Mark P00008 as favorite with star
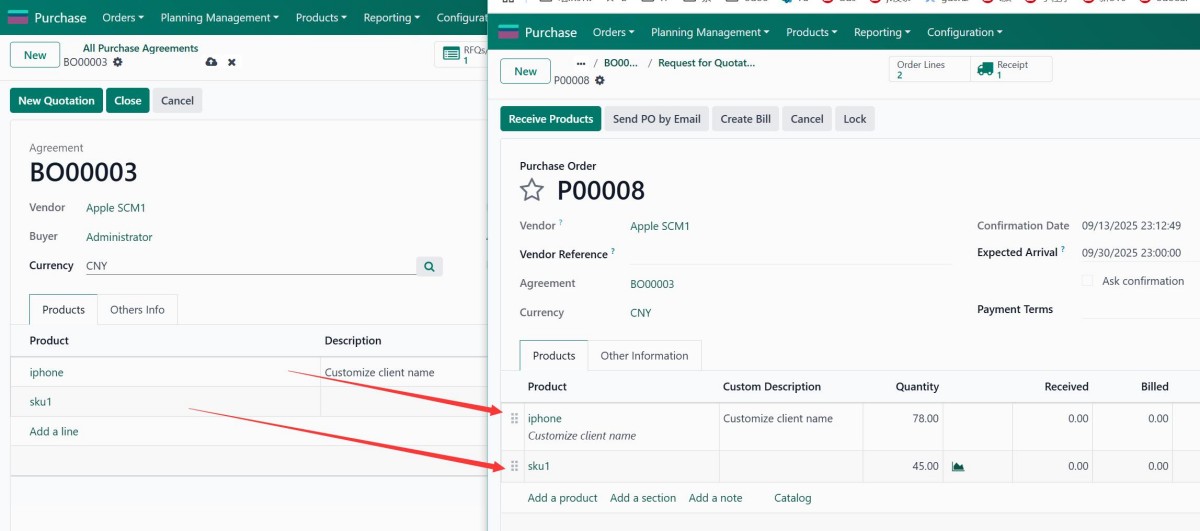The image size is (1200, 531). tap(532, 190)
